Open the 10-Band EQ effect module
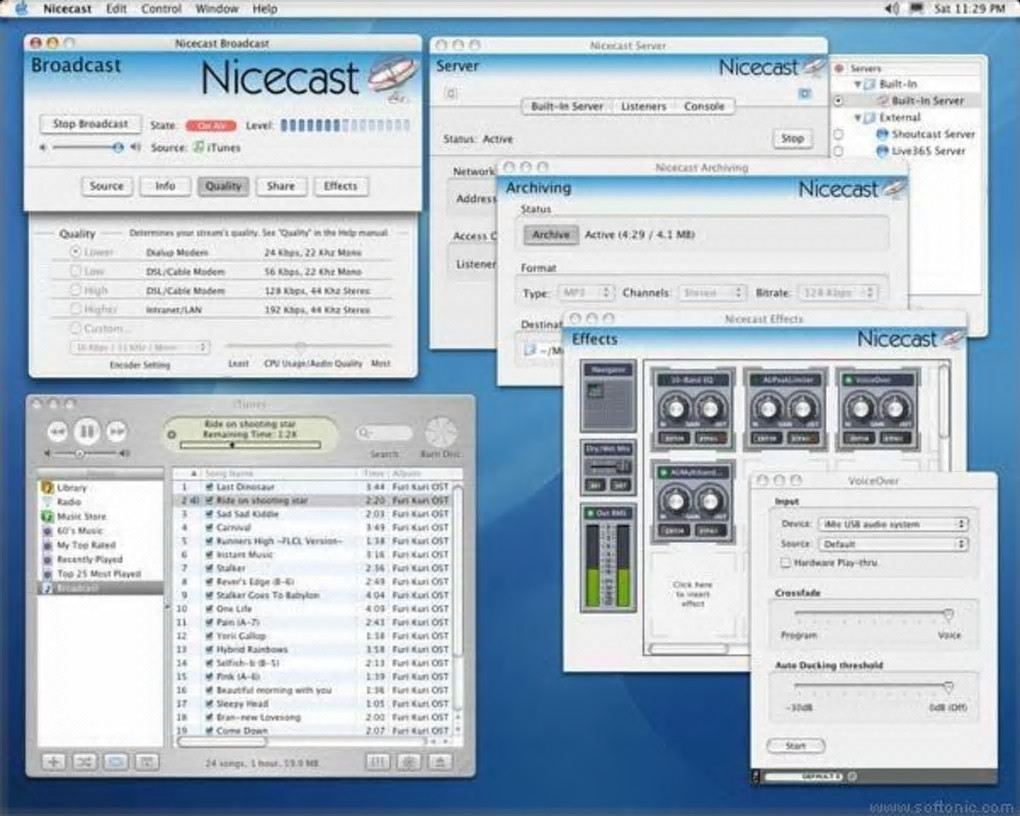 693,409
